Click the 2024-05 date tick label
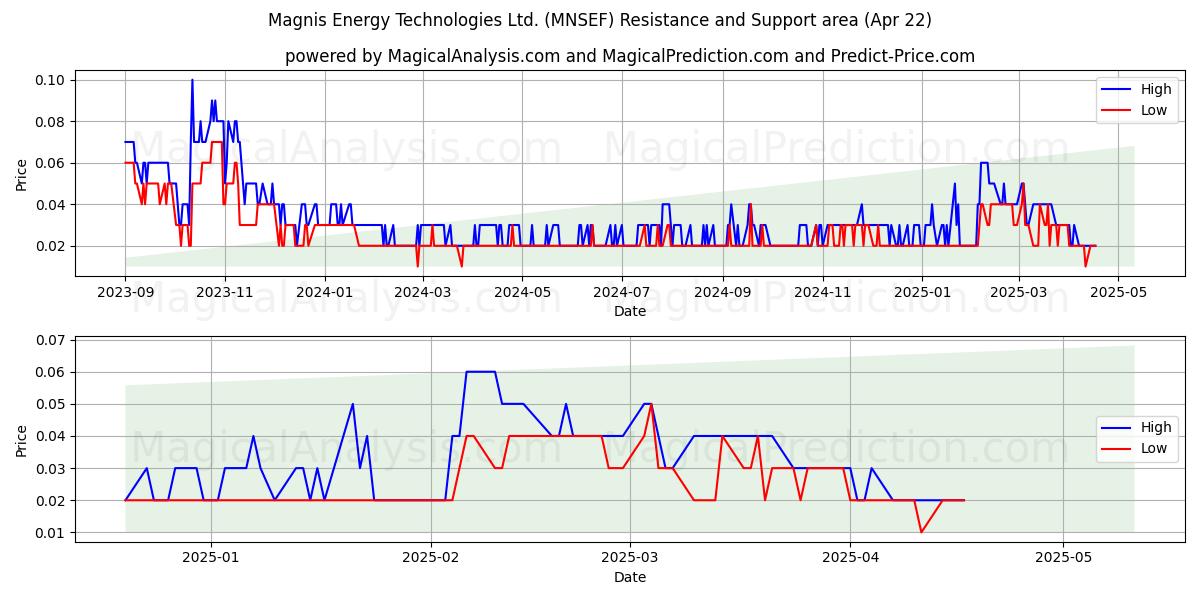The width and height of the screenshot is (1200, 600). point(522,293)
